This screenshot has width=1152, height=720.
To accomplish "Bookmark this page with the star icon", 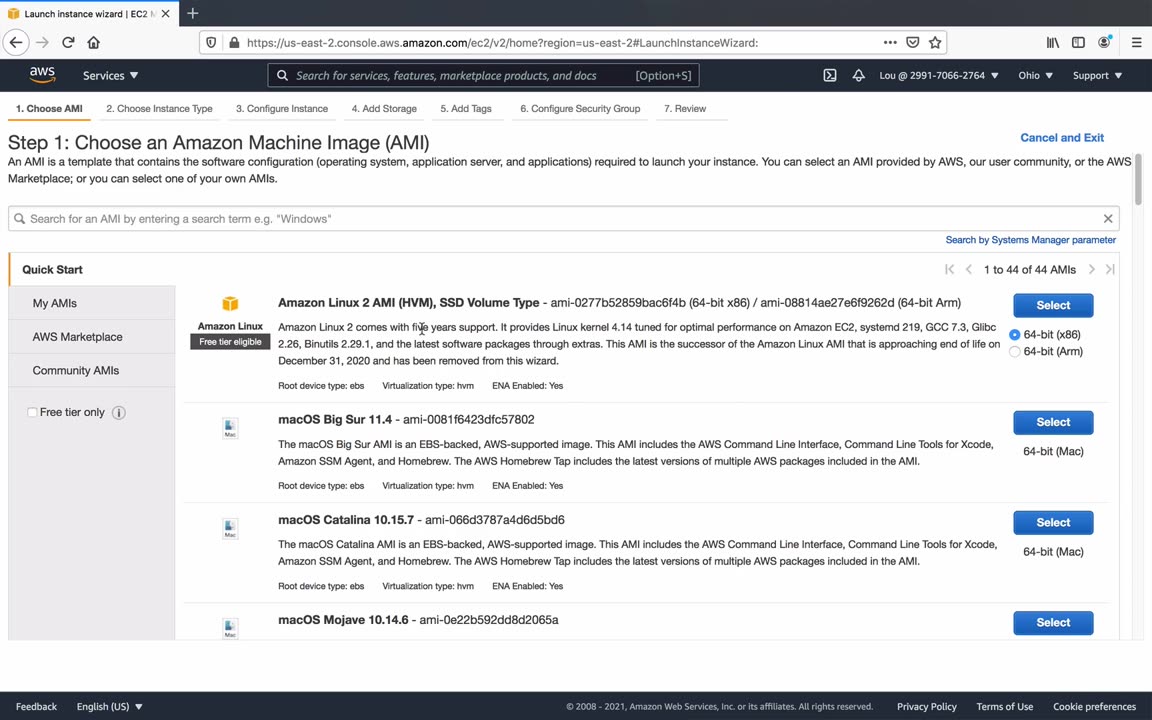I will [x=935, y=43].
